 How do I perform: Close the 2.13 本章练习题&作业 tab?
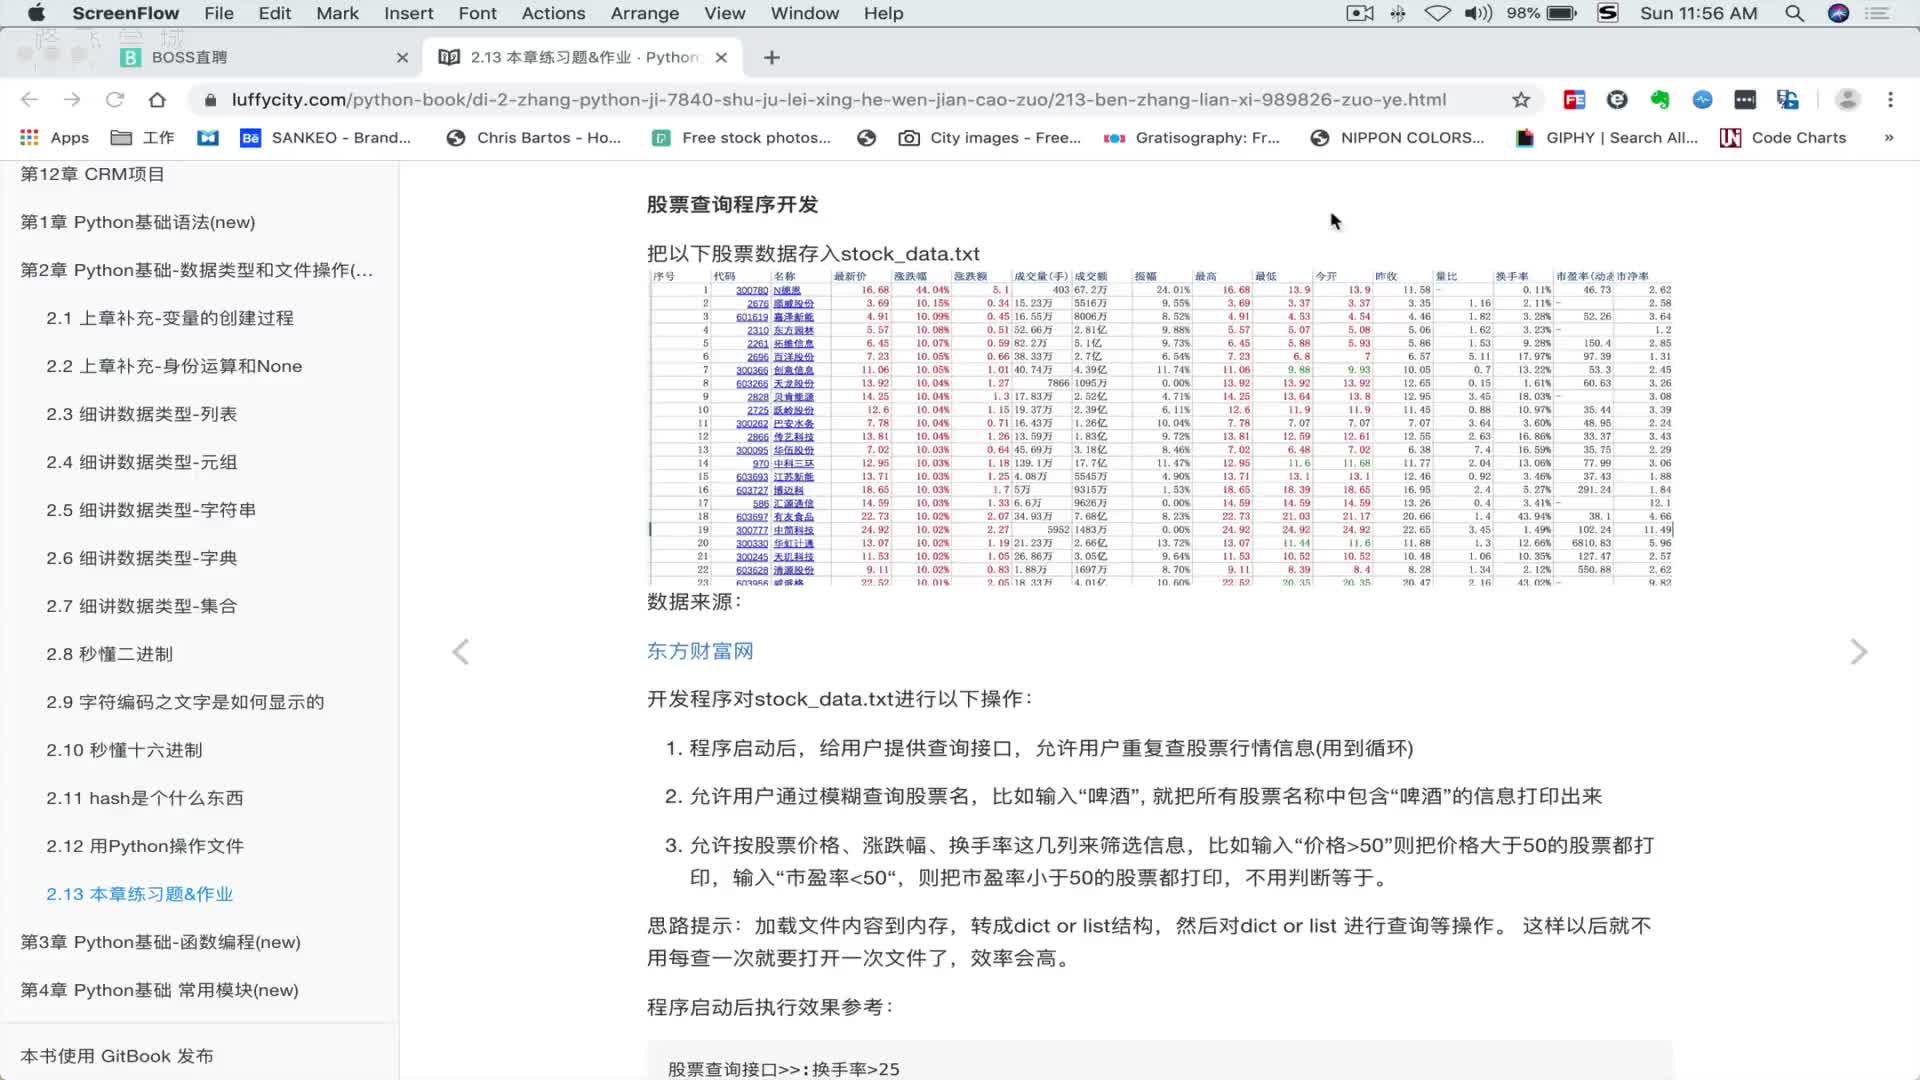(721, 57)
